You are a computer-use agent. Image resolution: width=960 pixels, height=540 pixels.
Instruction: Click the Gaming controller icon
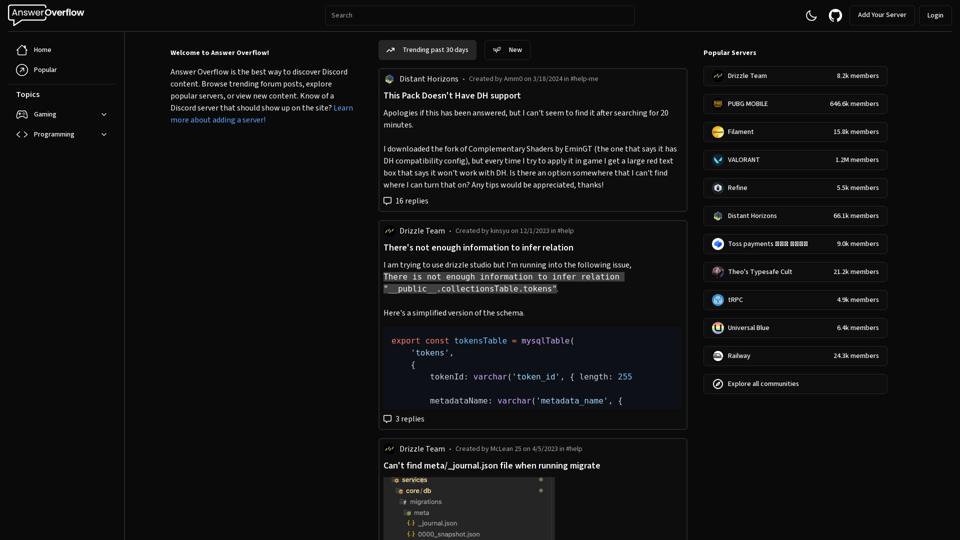[22, 114]
